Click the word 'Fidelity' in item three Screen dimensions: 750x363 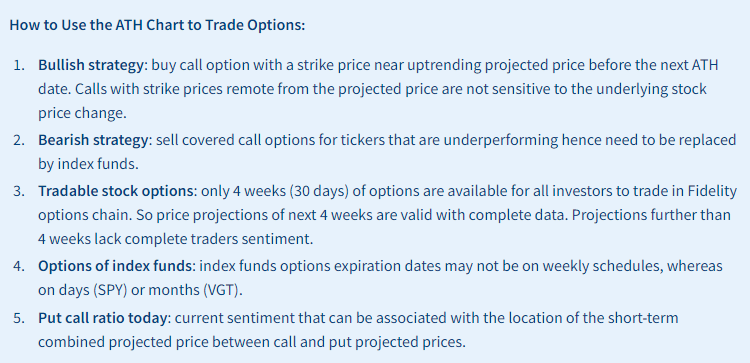[710, 191]
